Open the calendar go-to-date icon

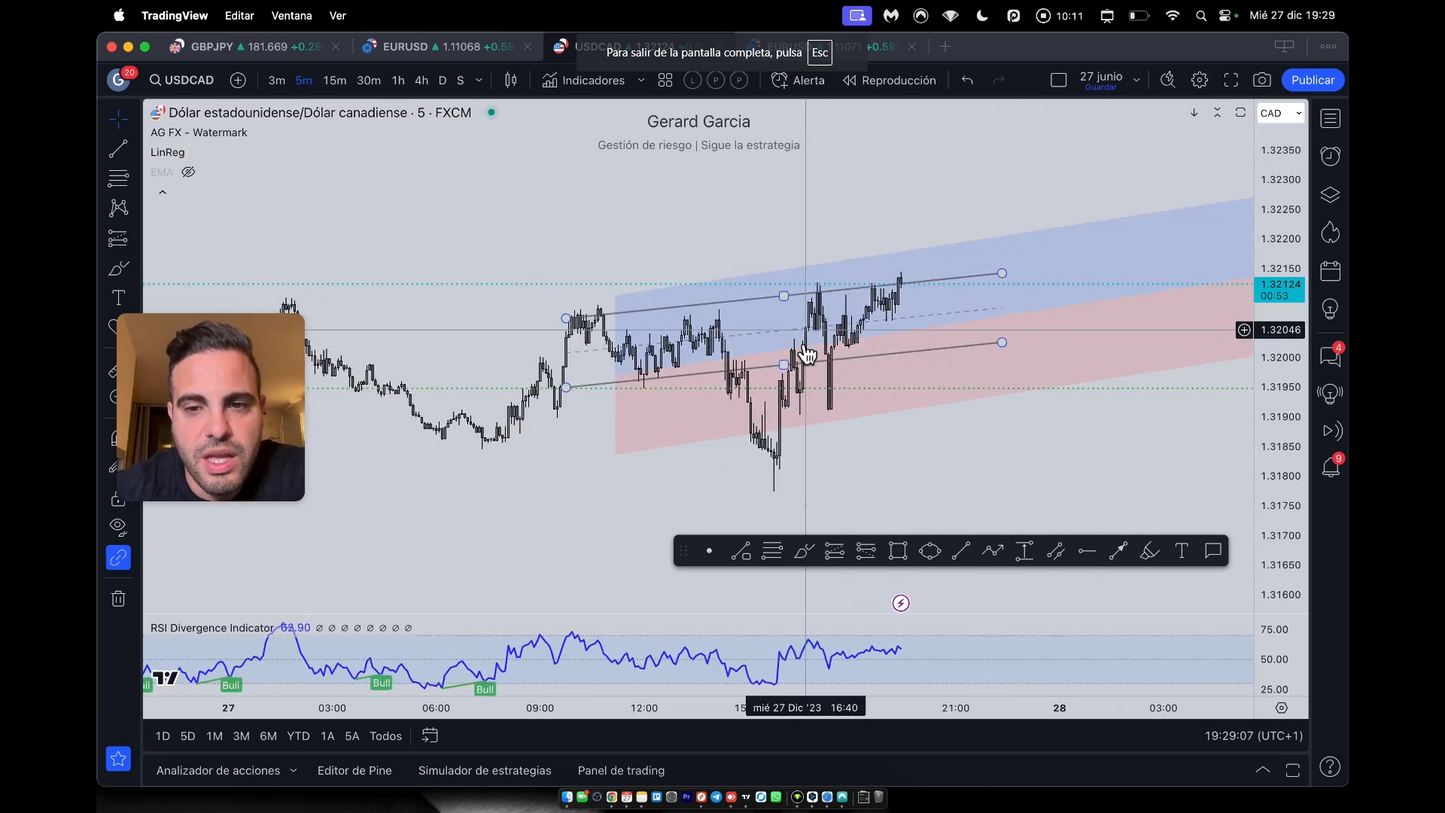click(x=430, y=736)
